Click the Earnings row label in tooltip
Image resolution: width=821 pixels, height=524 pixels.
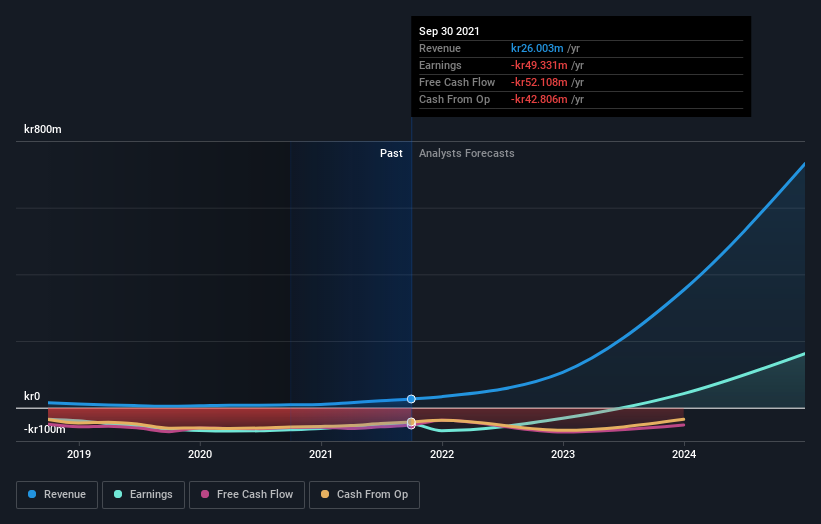[x=440, y=65]
